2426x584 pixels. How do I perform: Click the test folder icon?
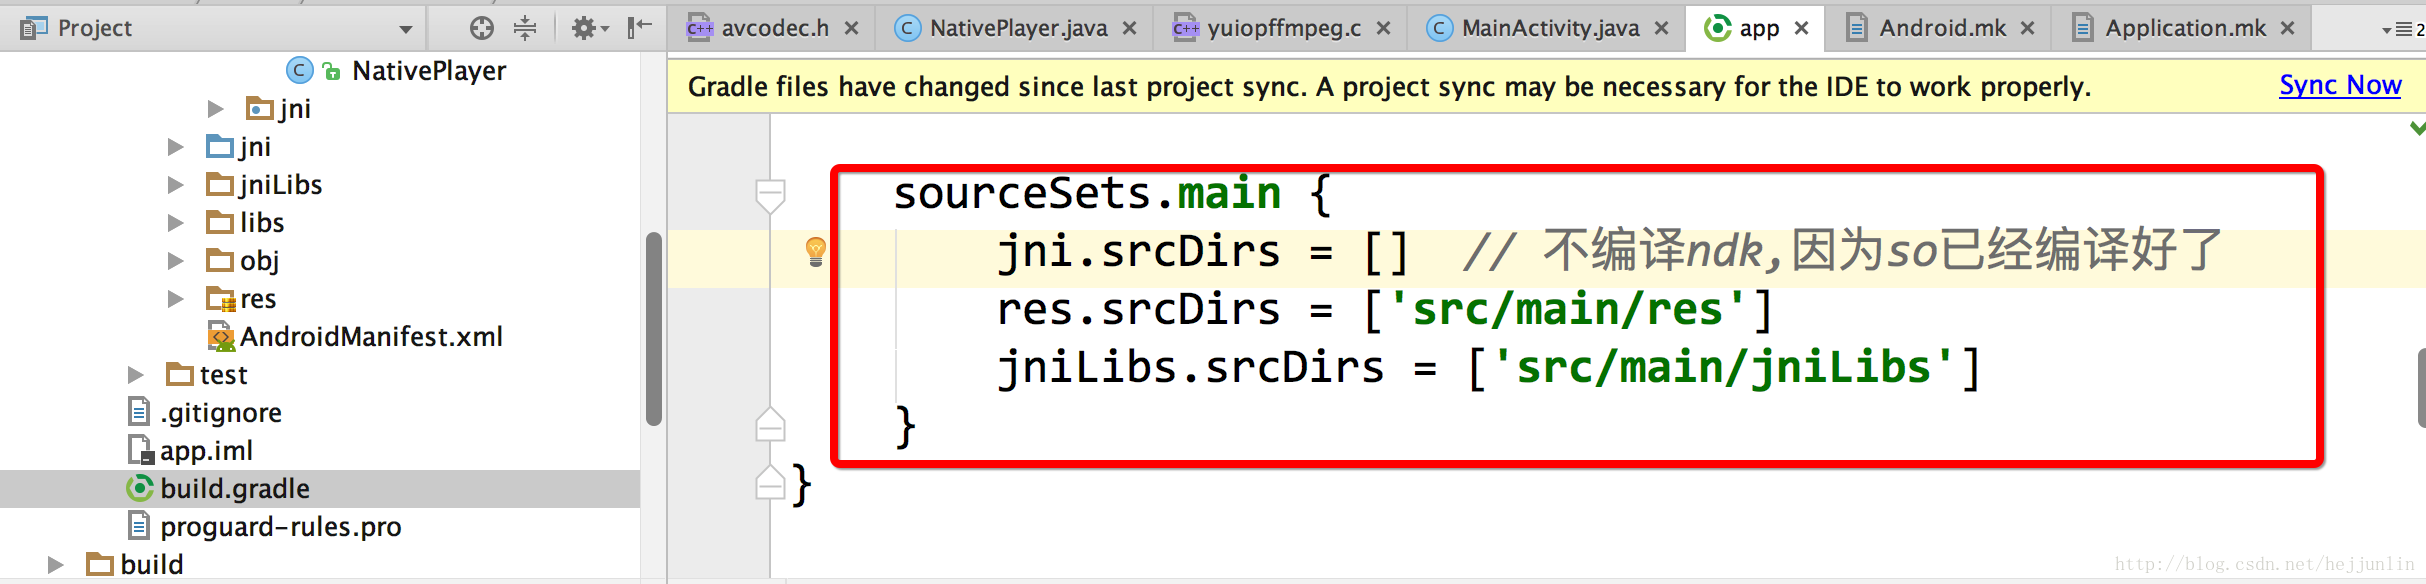coord(180,374)
